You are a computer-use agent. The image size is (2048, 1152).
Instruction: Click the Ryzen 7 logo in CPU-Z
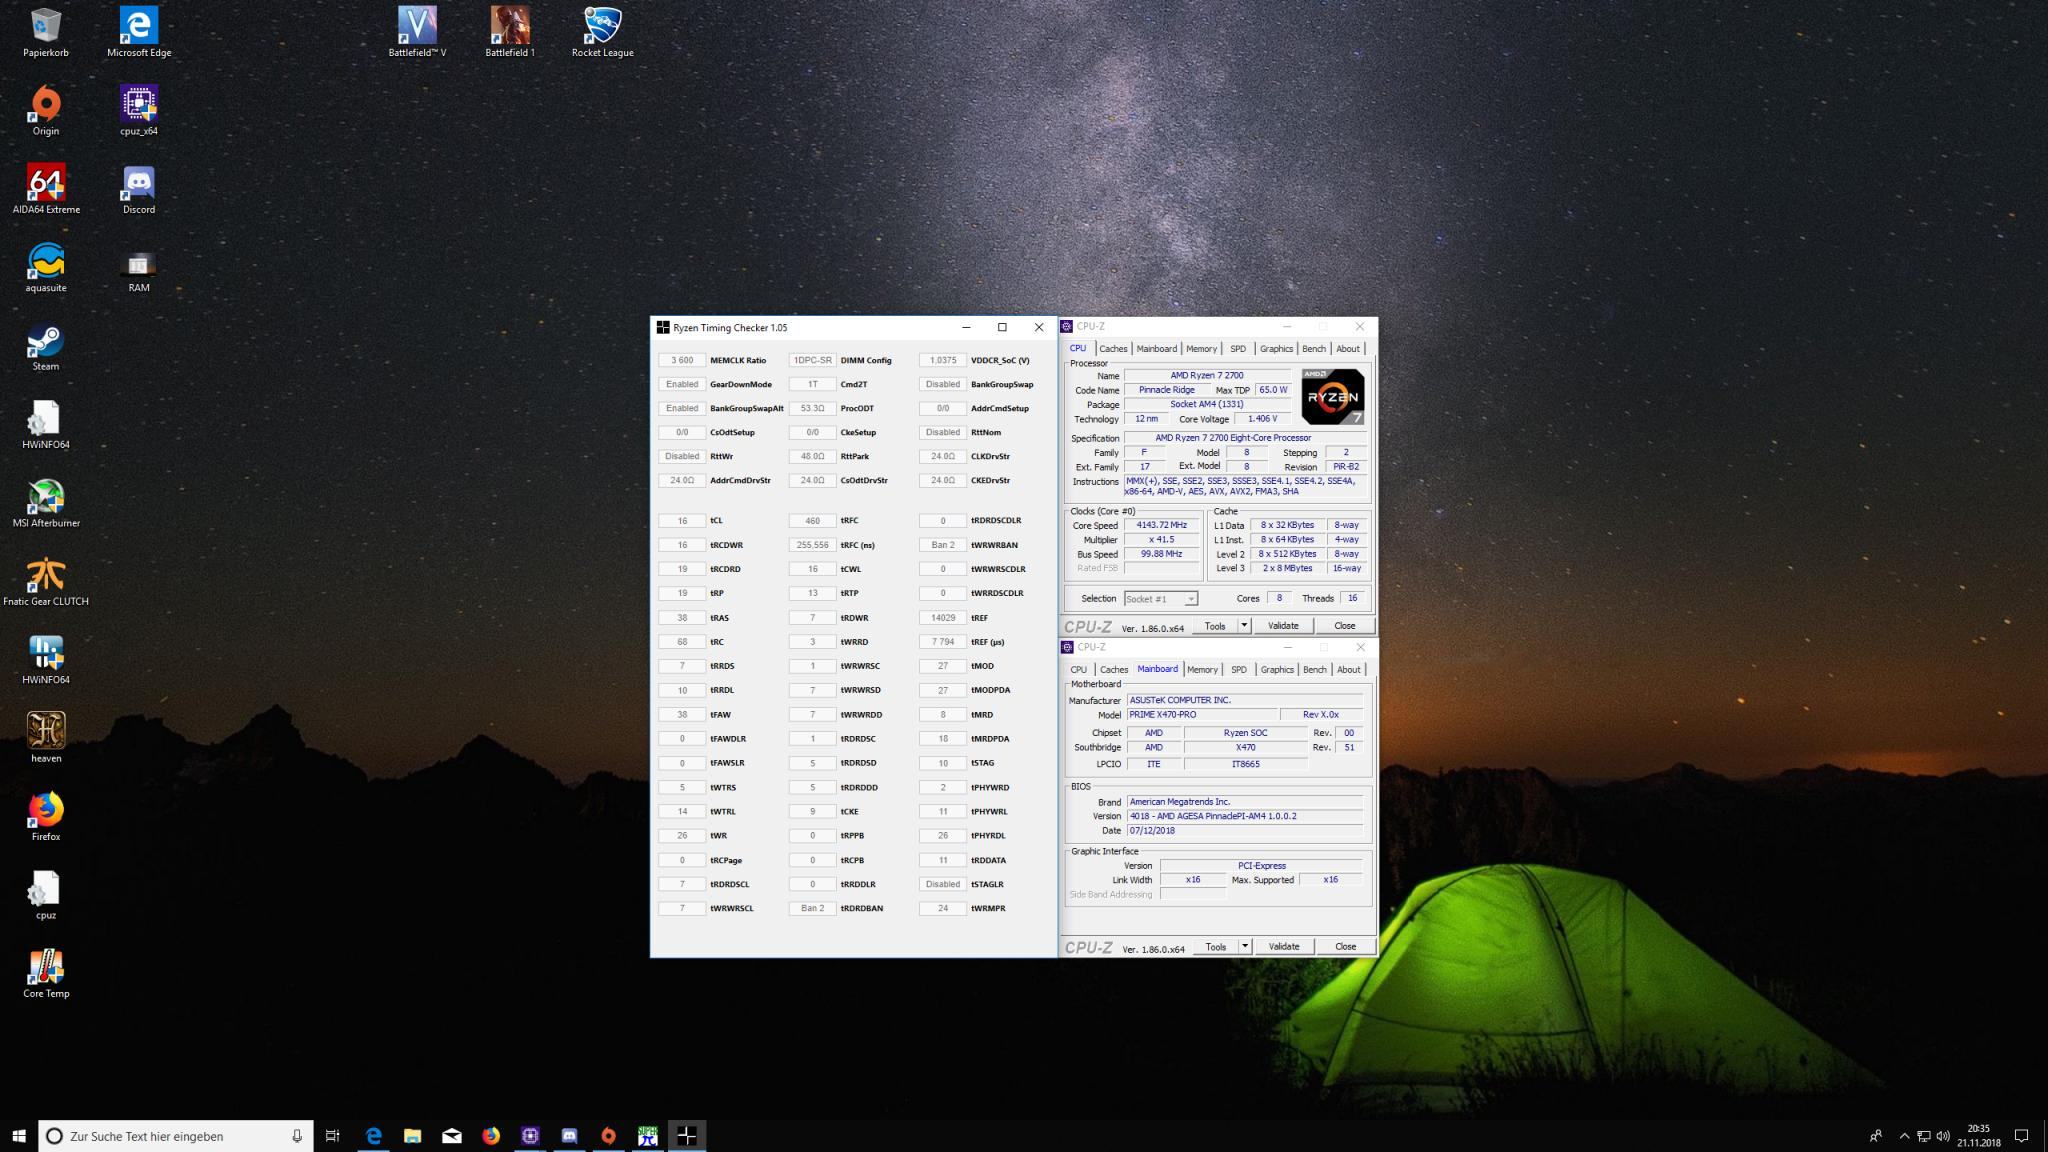click(x=1333, y=396)
